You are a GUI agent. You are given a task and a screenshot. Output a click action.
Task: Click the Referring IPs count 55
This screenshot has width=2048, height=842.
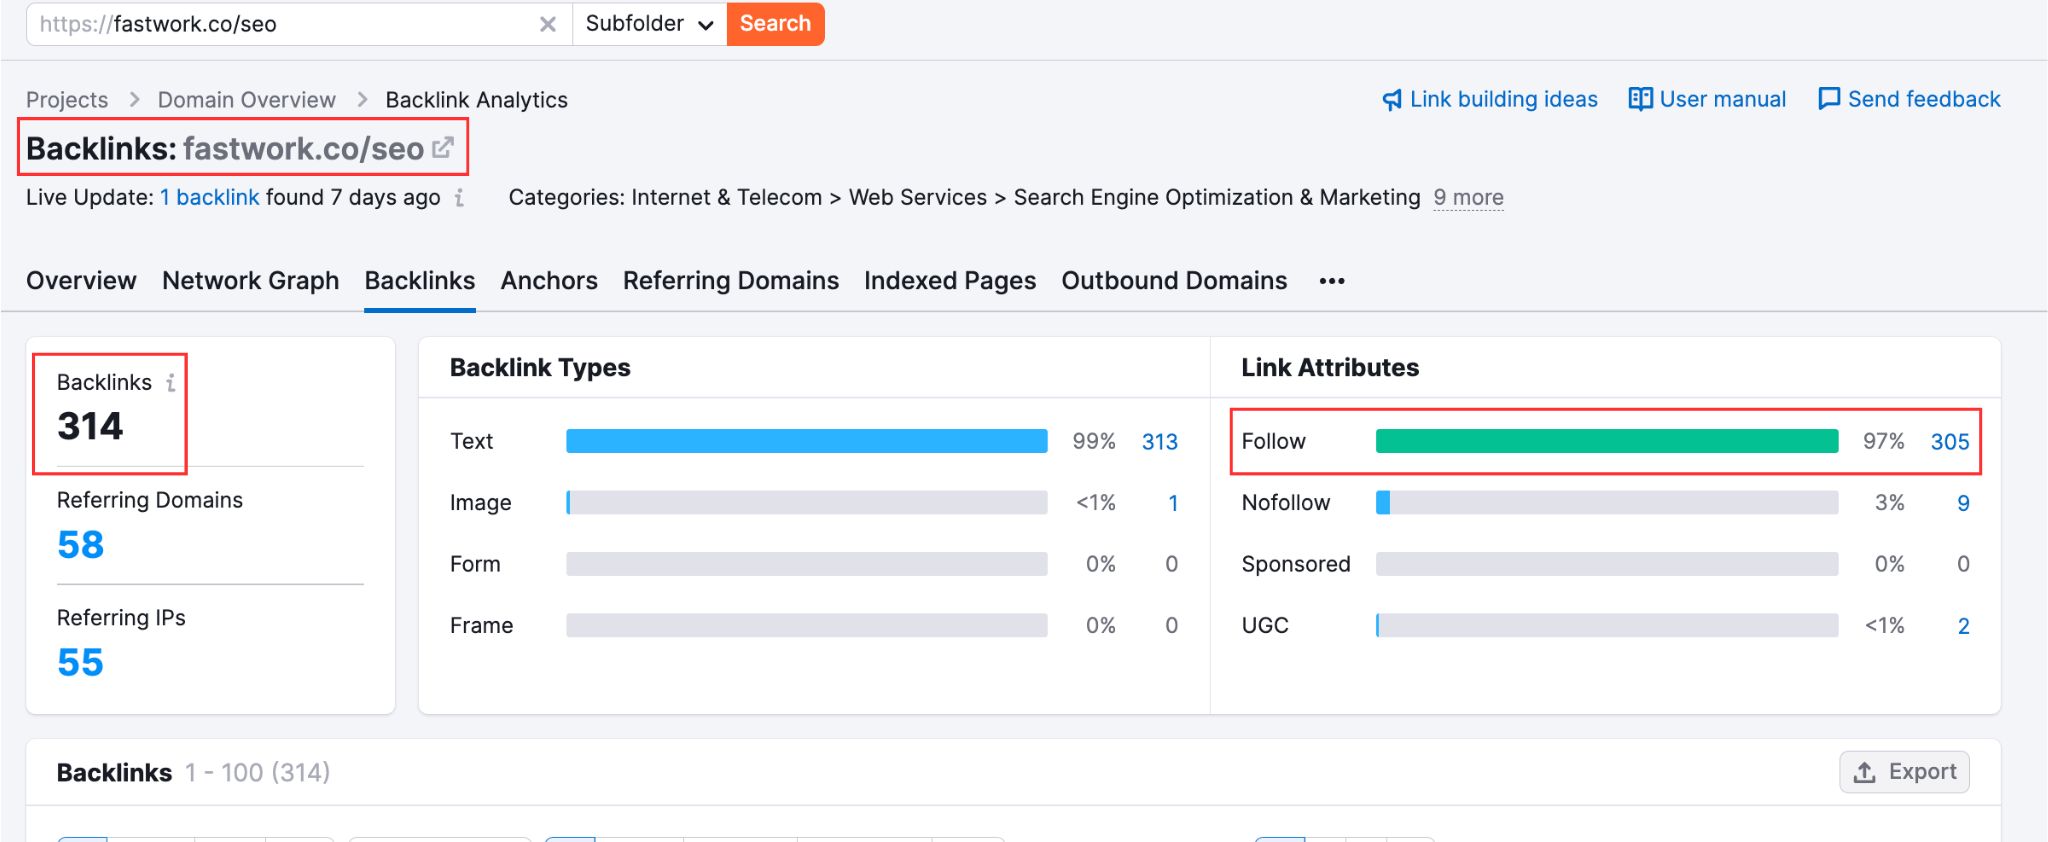click(81, 663)
